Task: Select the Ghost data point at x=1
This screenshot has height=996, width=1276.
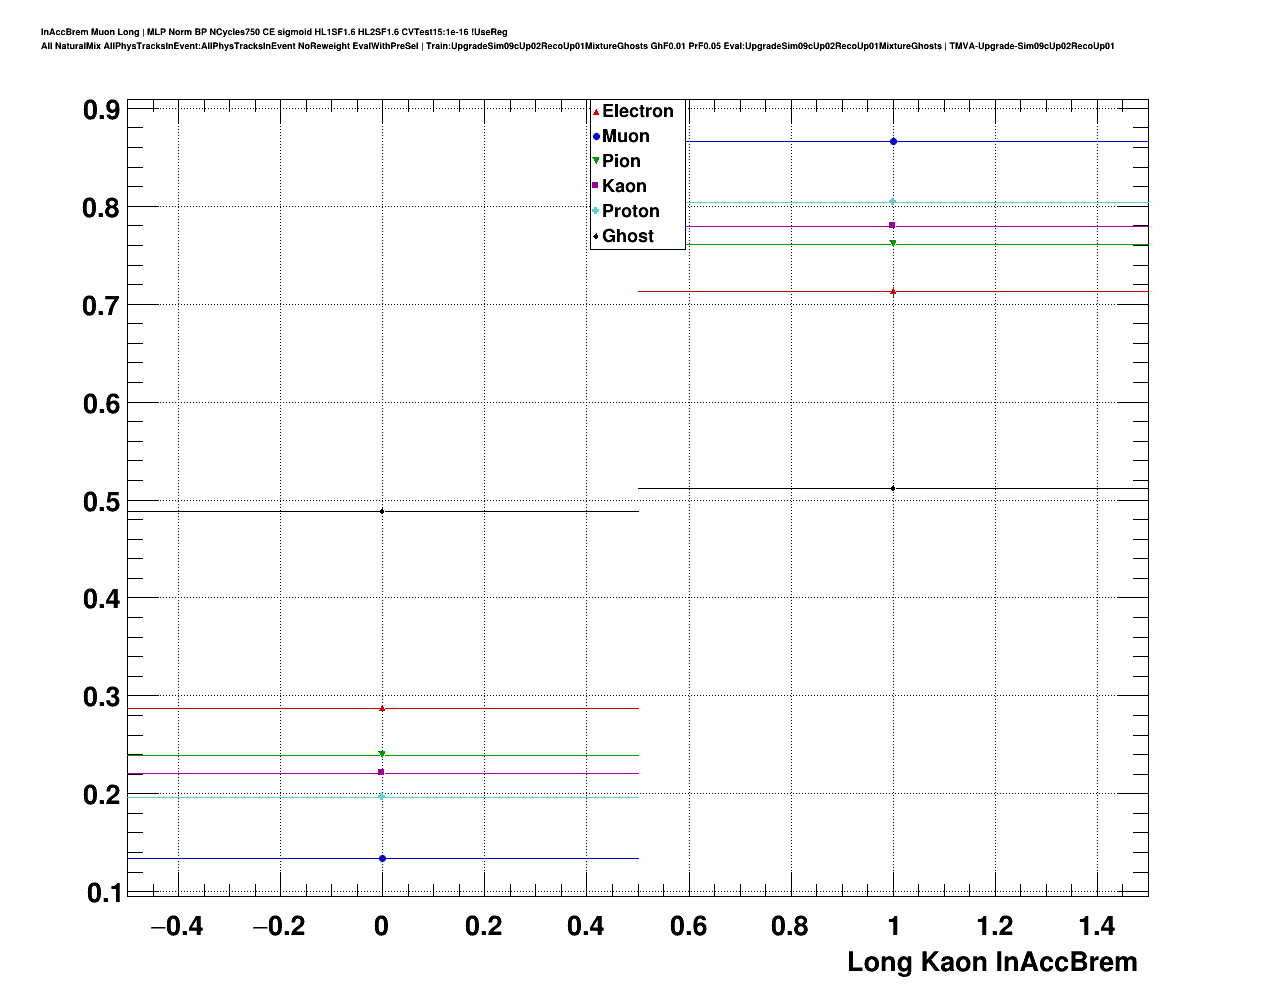Action: pos(893,488)
